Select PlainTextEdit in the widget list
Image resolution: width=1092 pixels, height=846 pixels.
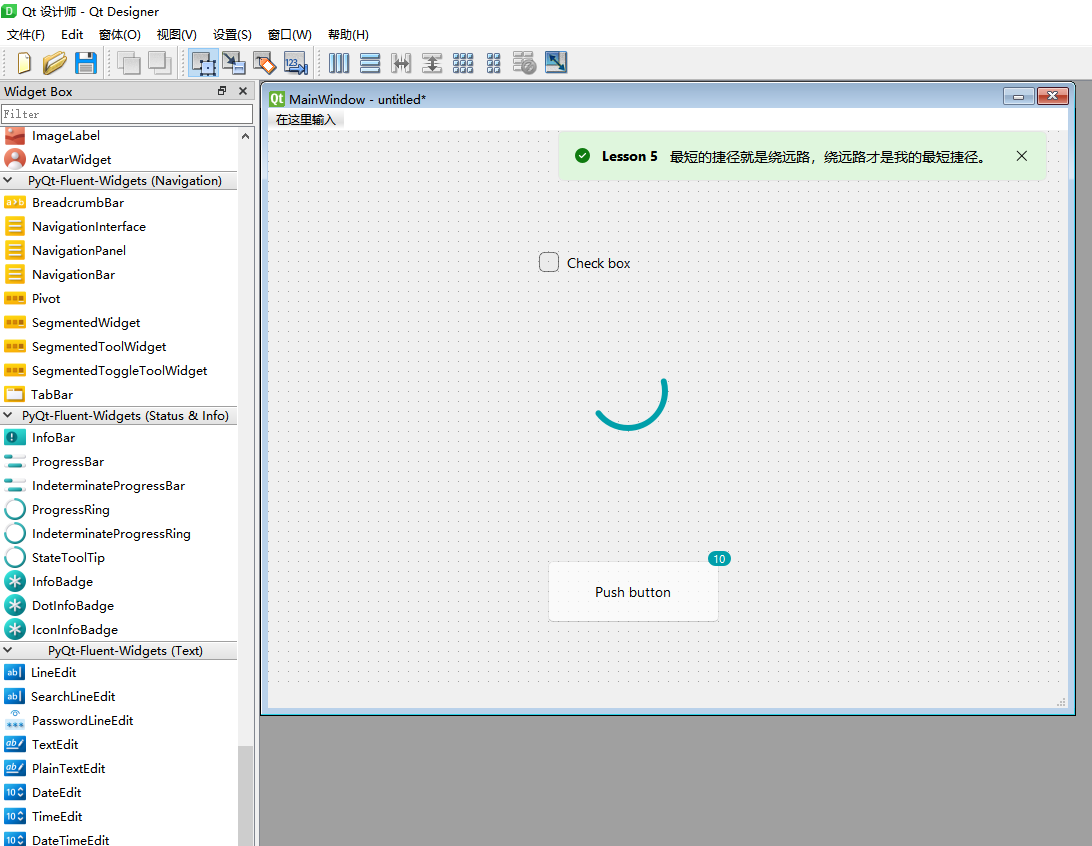68,769
